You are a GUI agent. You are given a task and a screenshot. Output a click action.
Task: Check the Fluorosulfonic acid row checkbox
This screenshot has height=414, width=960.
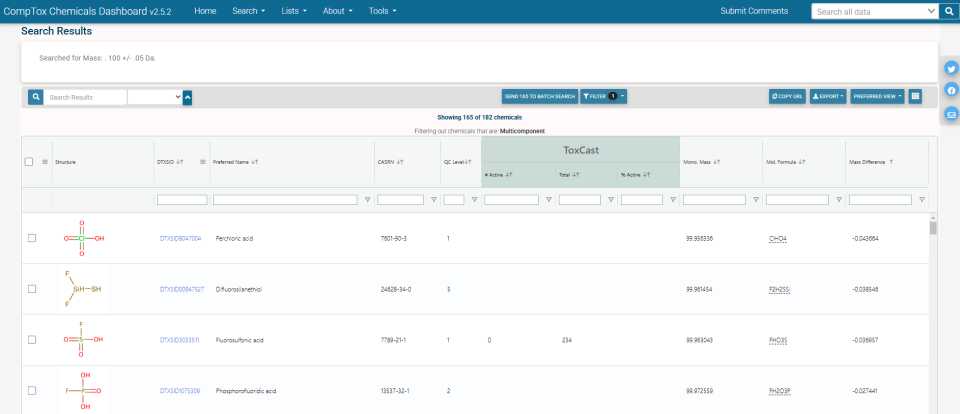click(x=32, y=340)
